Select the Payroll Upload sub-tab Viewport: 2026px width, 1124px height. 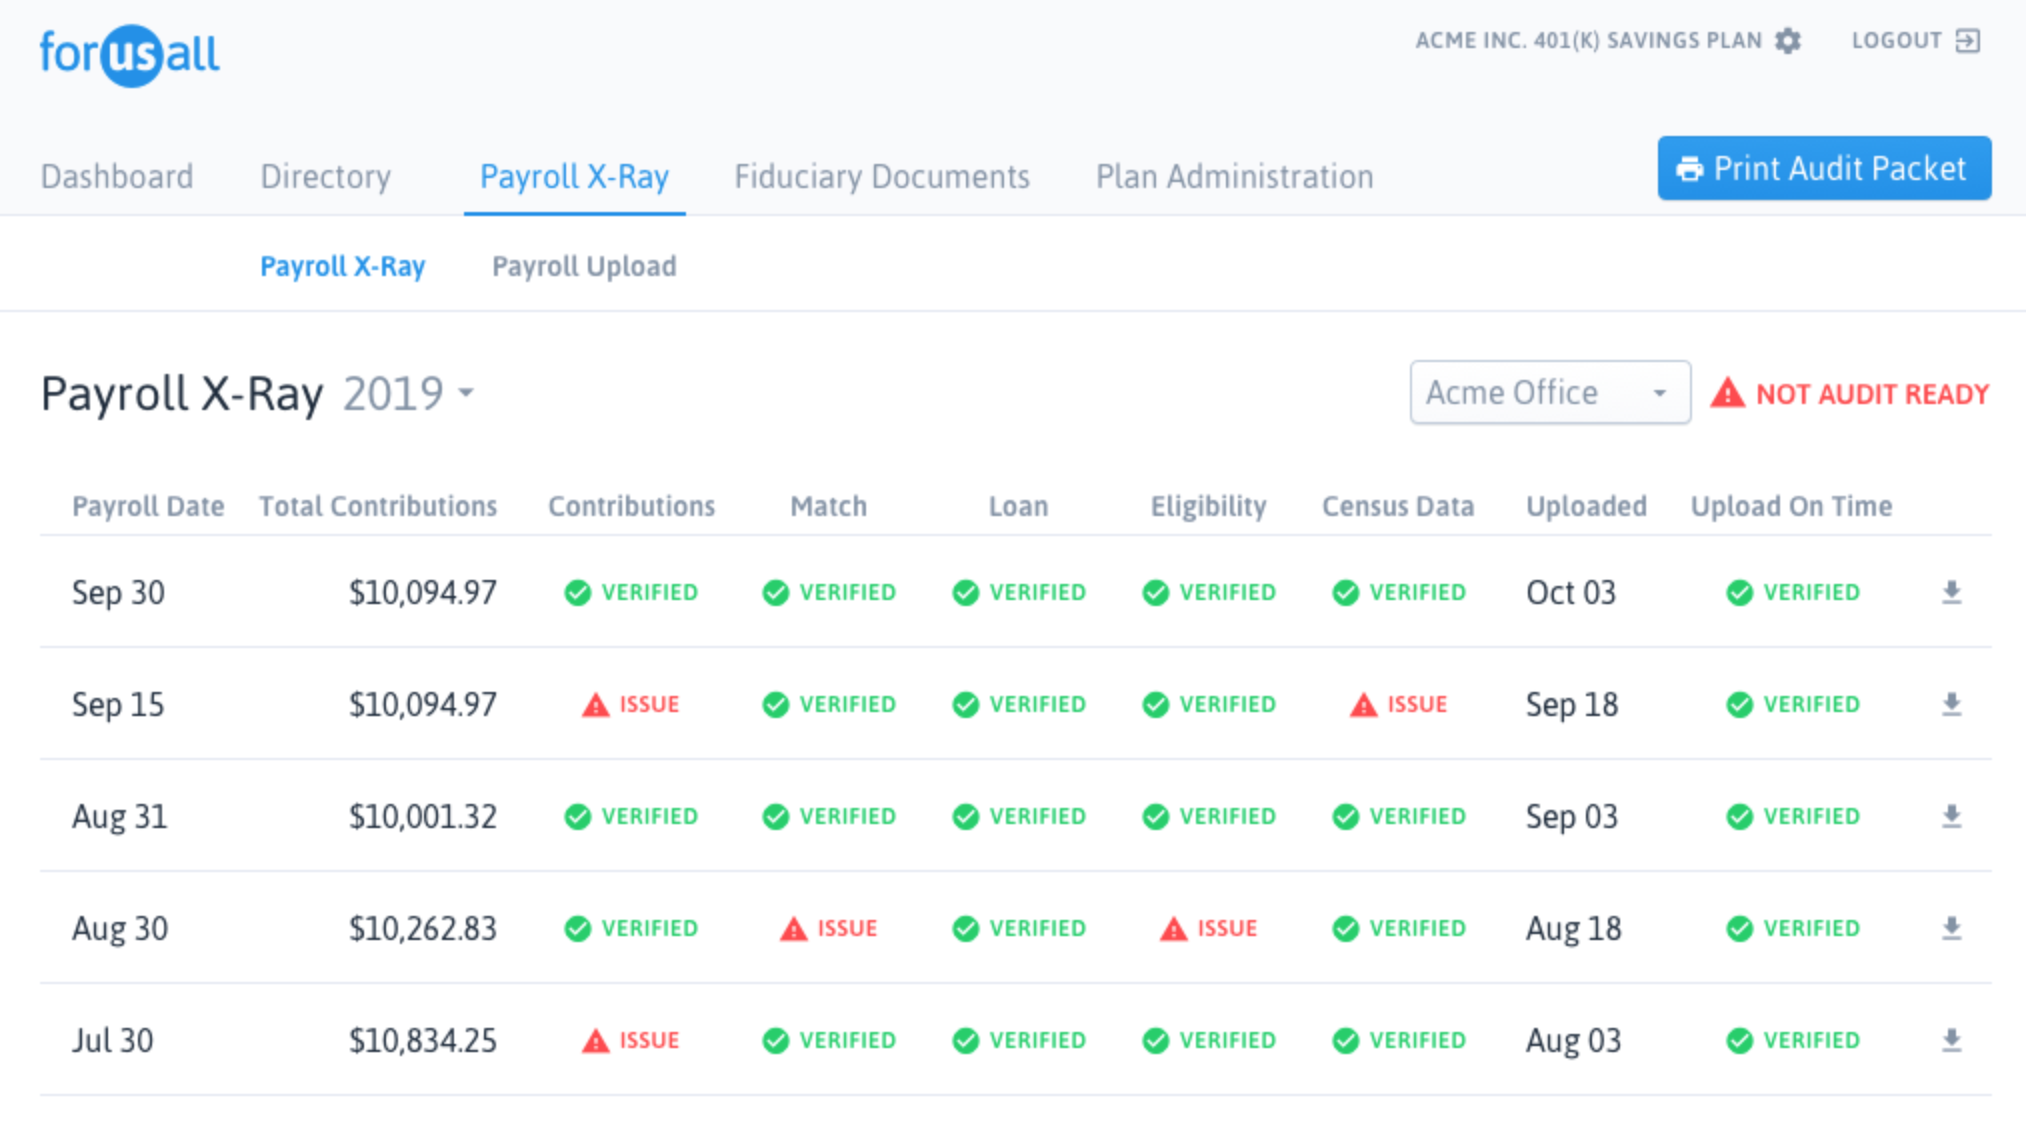(584, 267)
